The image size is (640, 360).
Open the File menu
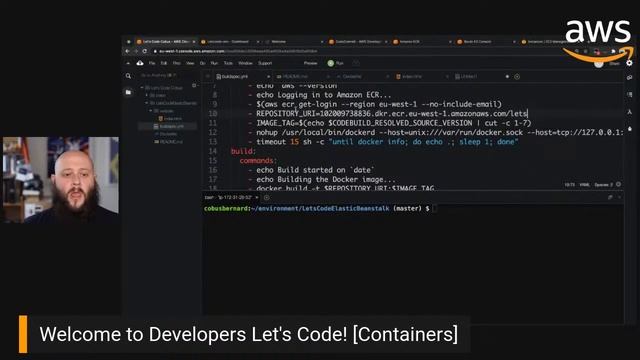click(x=152, y=63)
